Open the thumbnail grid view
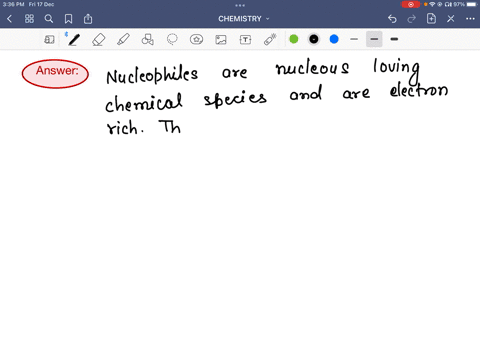The height and width of the screenshot is (360, 480). [29, 19]
